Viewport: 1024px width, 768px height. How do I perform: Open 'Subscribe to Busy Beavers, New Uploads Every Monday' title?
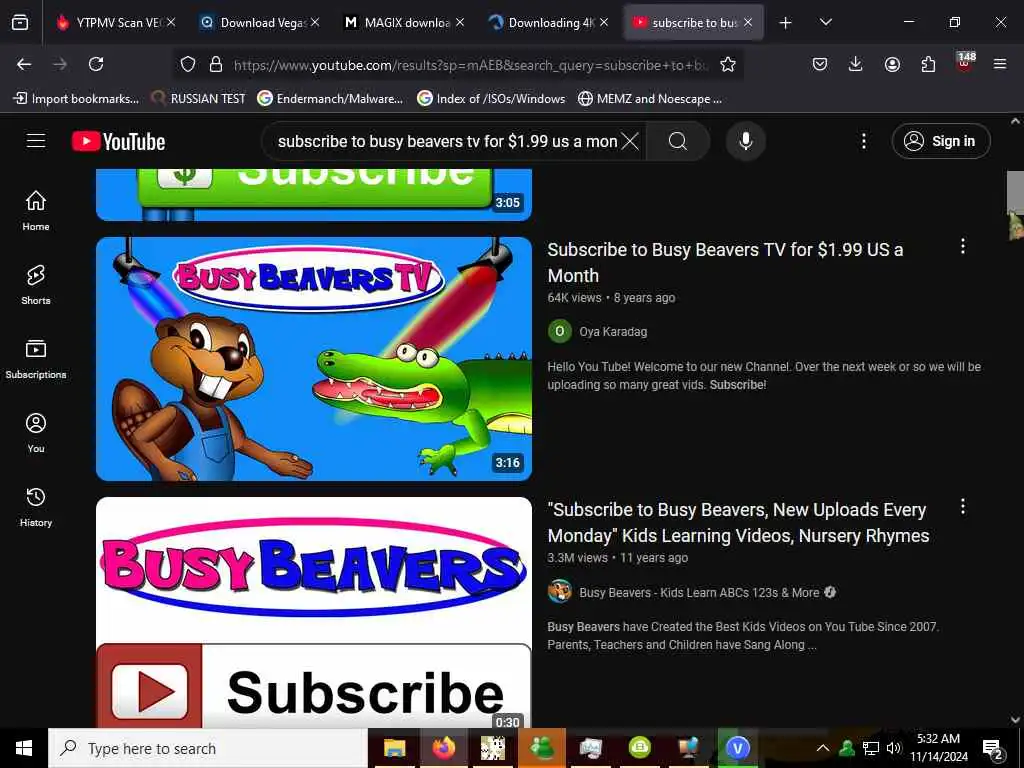[x=738, y=522]
